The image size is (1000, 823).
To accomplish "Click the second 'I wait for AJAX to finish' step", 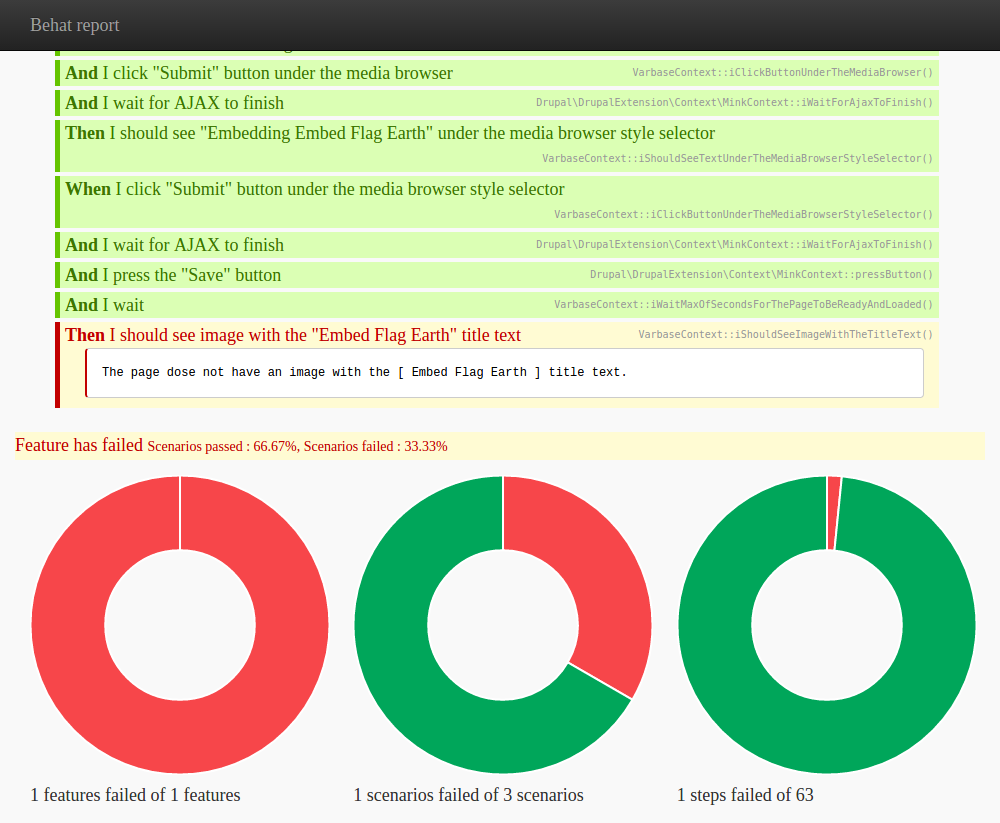I will (x=497, y=245).
